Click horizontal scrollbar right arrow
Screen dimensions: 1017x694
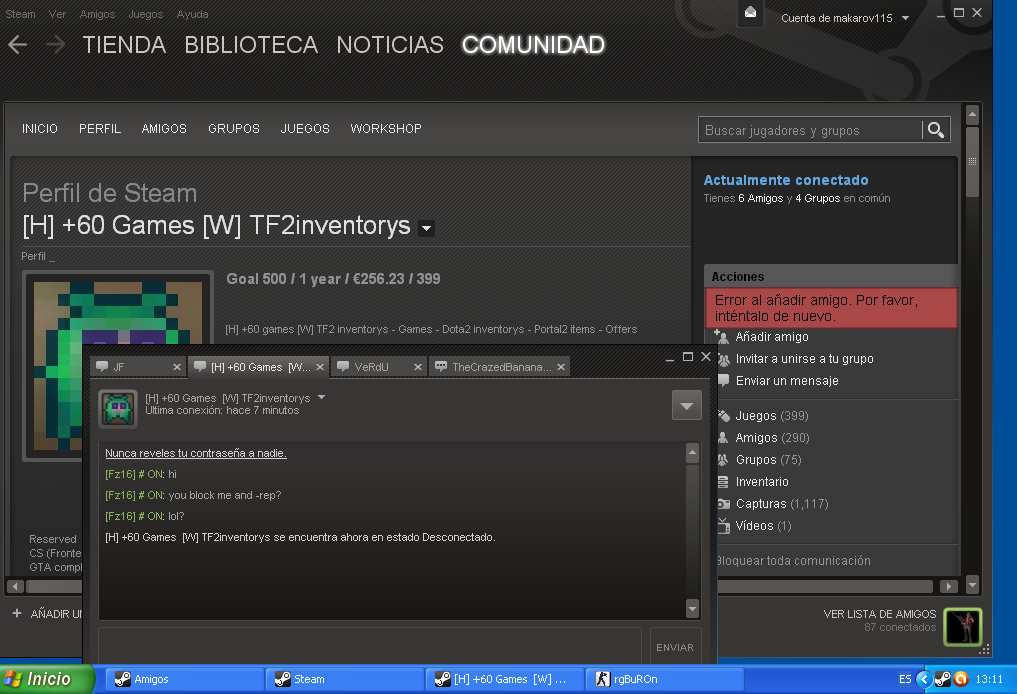pos(948,586)
